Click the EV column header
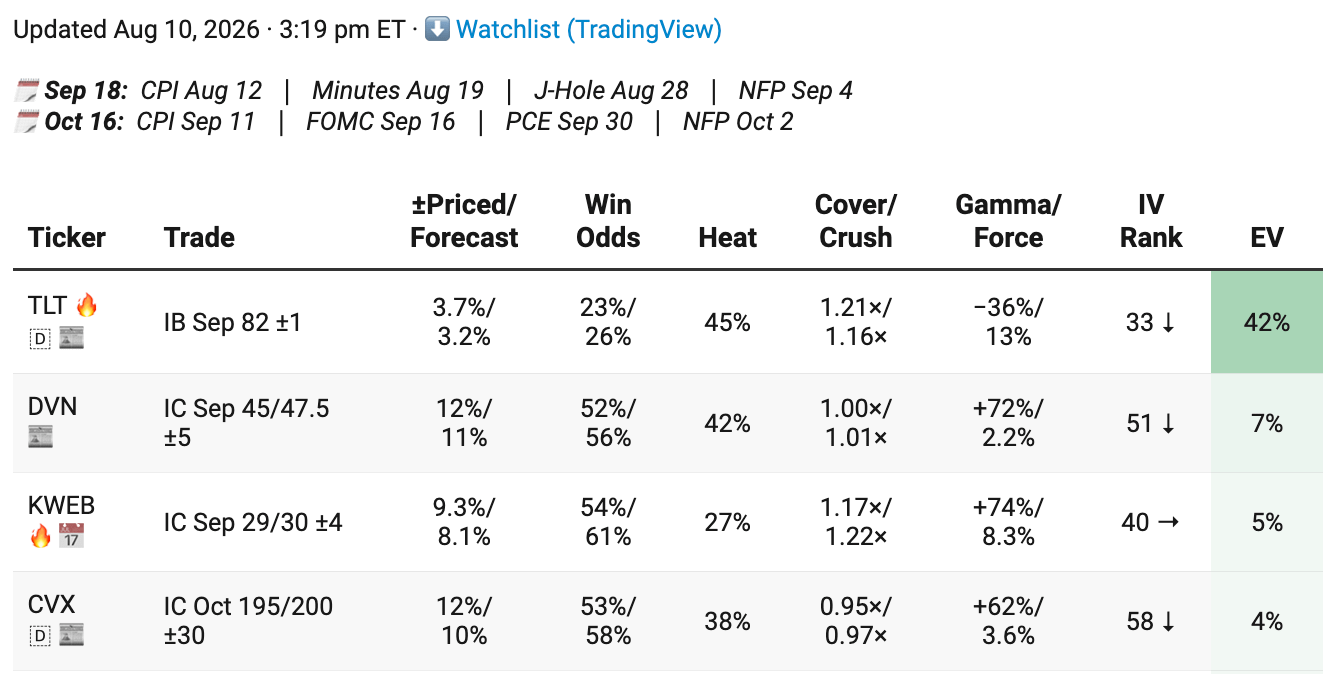The width and height of the screenshot is (1328, 674). pyautogui.click(x=1266, y=237)
